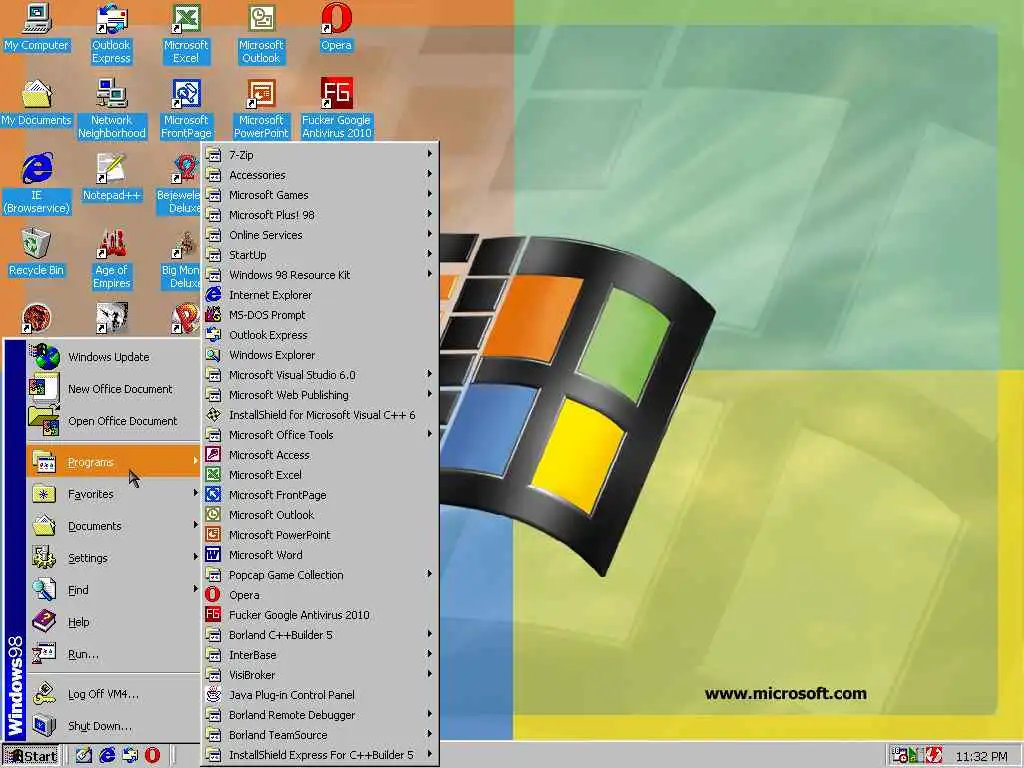
Task: Open MS-DOS Prompt from Programs menu
Action: (320, 315)
